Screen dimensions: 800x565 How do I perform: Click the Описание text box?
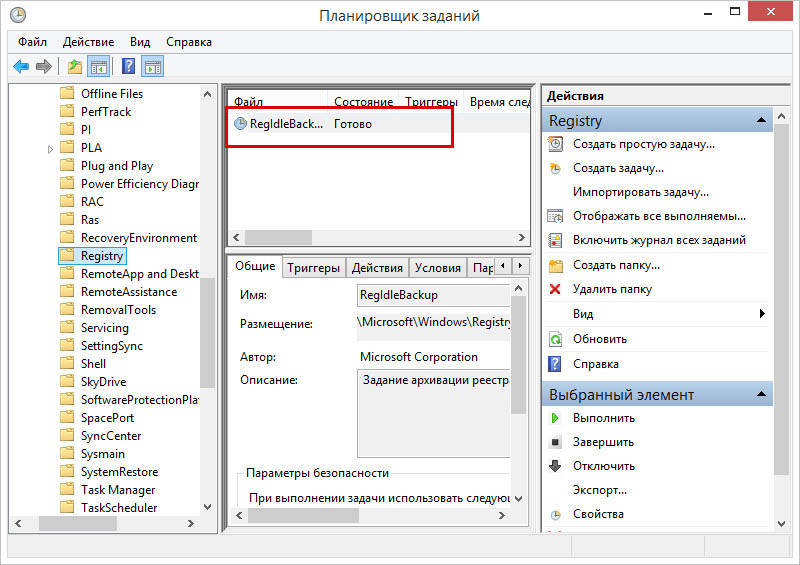tap(433, 413)
